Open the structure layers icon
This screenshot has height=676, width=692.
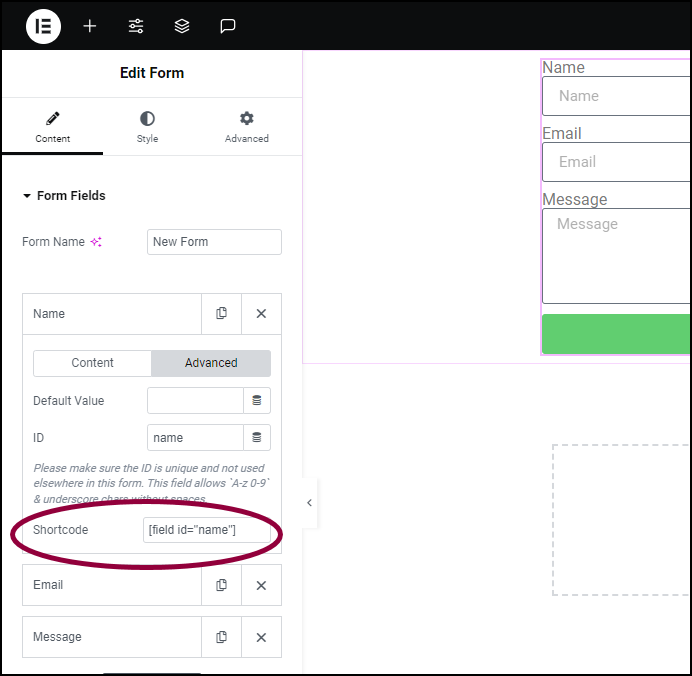click(x=182, y=26)
